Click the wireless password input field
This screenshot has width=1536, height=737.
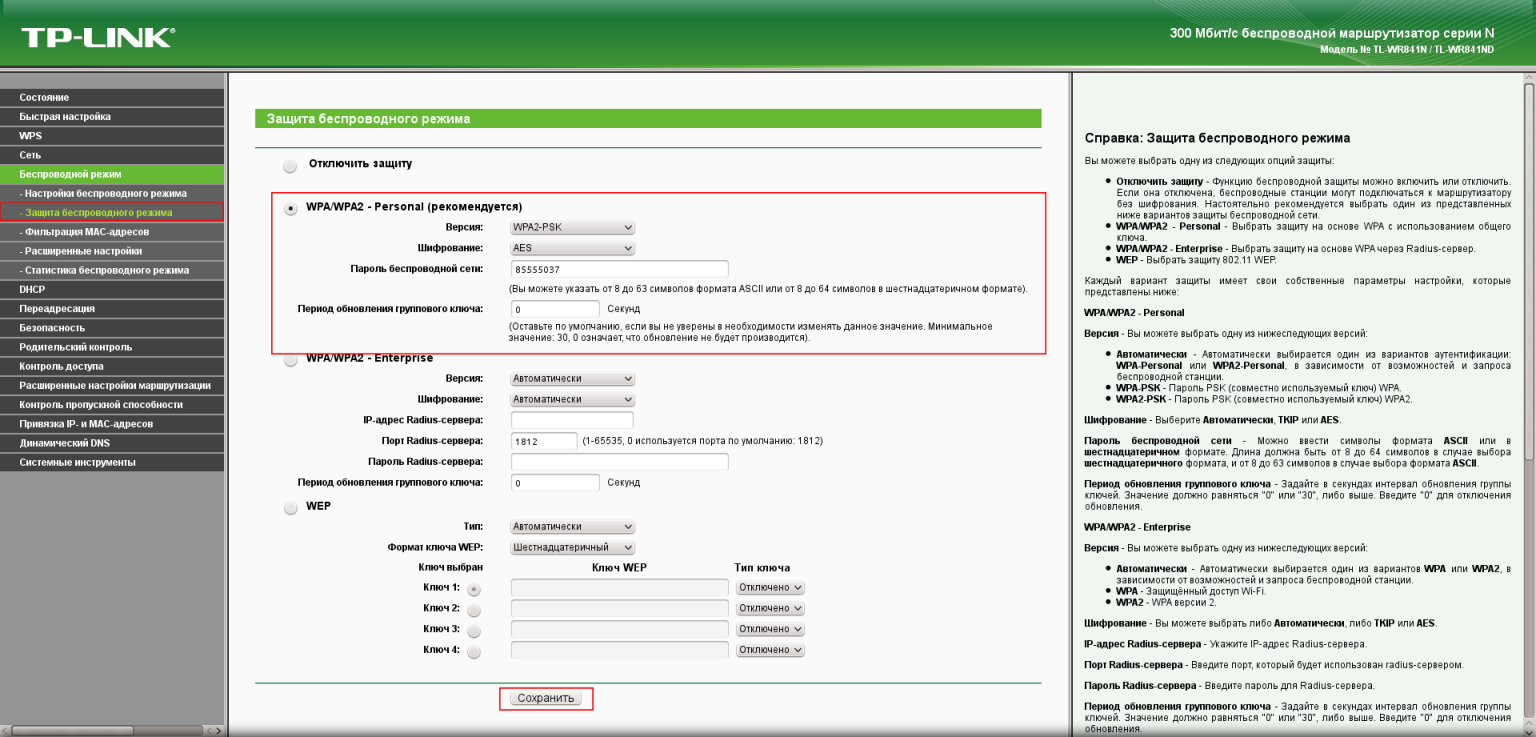pyautogui.click(x=619, y=269)
